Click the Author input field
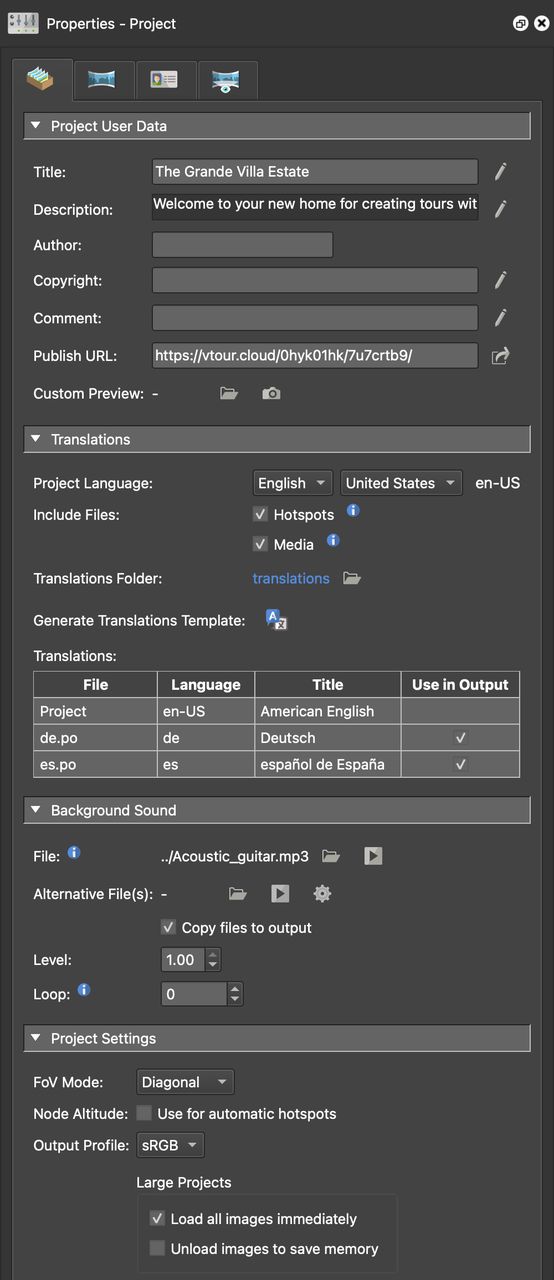 click(242, 245)
